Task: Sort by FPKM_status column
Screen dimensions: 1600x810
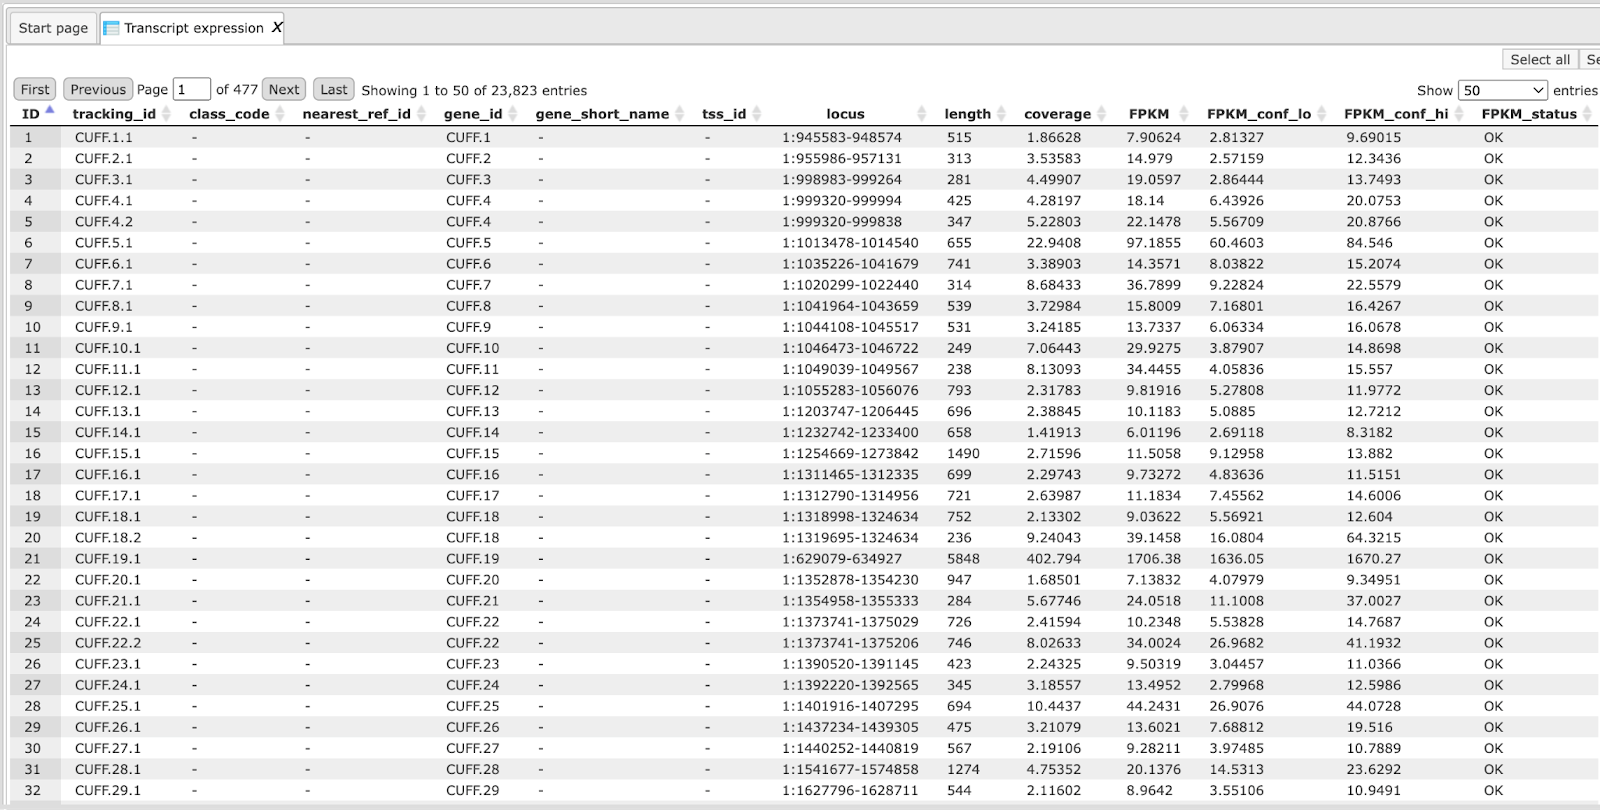Action: tap(1529, 114)
